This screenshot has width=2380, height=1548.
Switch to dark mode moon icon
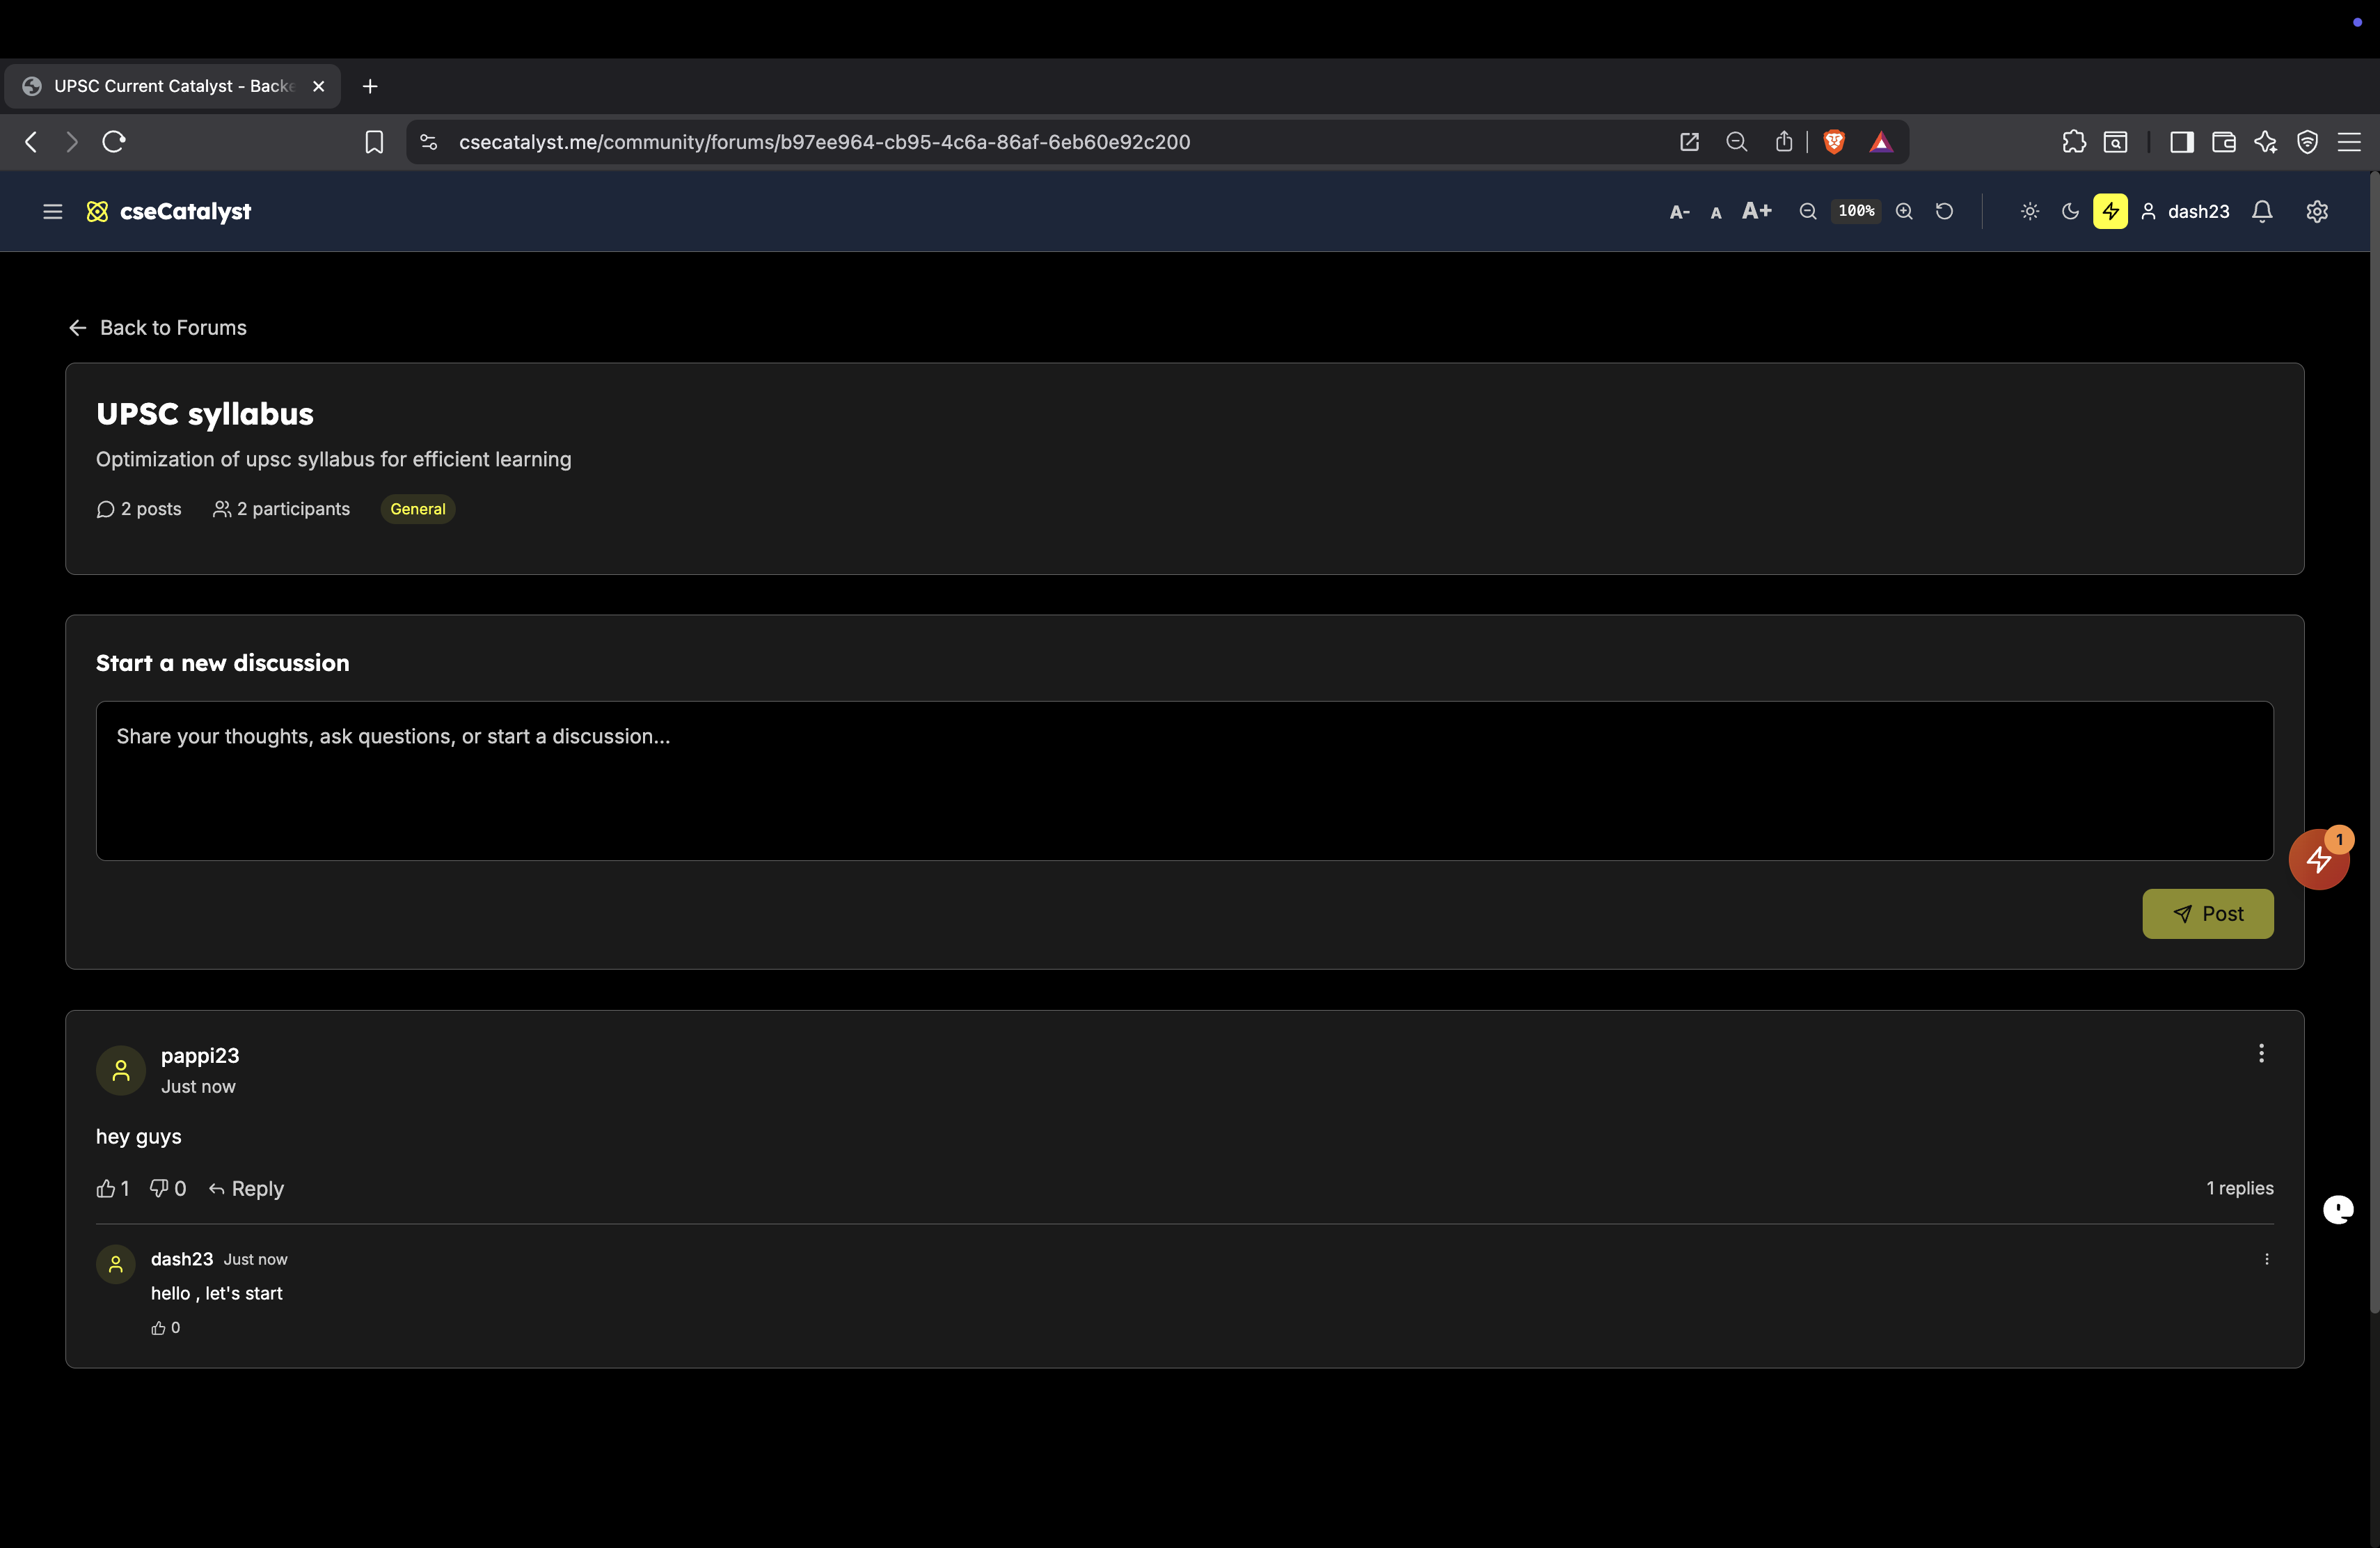click(2070, 211)
